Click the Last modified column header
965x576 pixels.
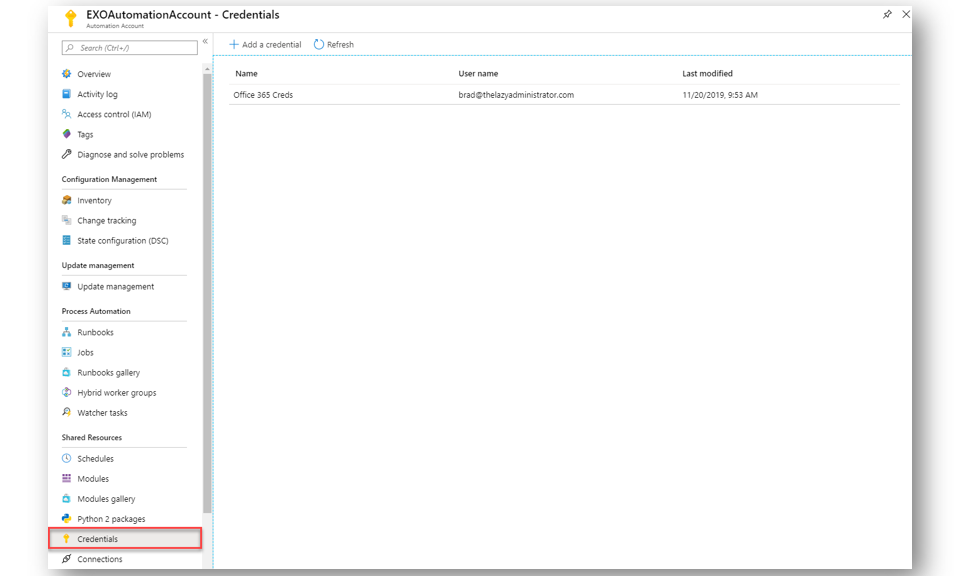click(x=707, y=73)
